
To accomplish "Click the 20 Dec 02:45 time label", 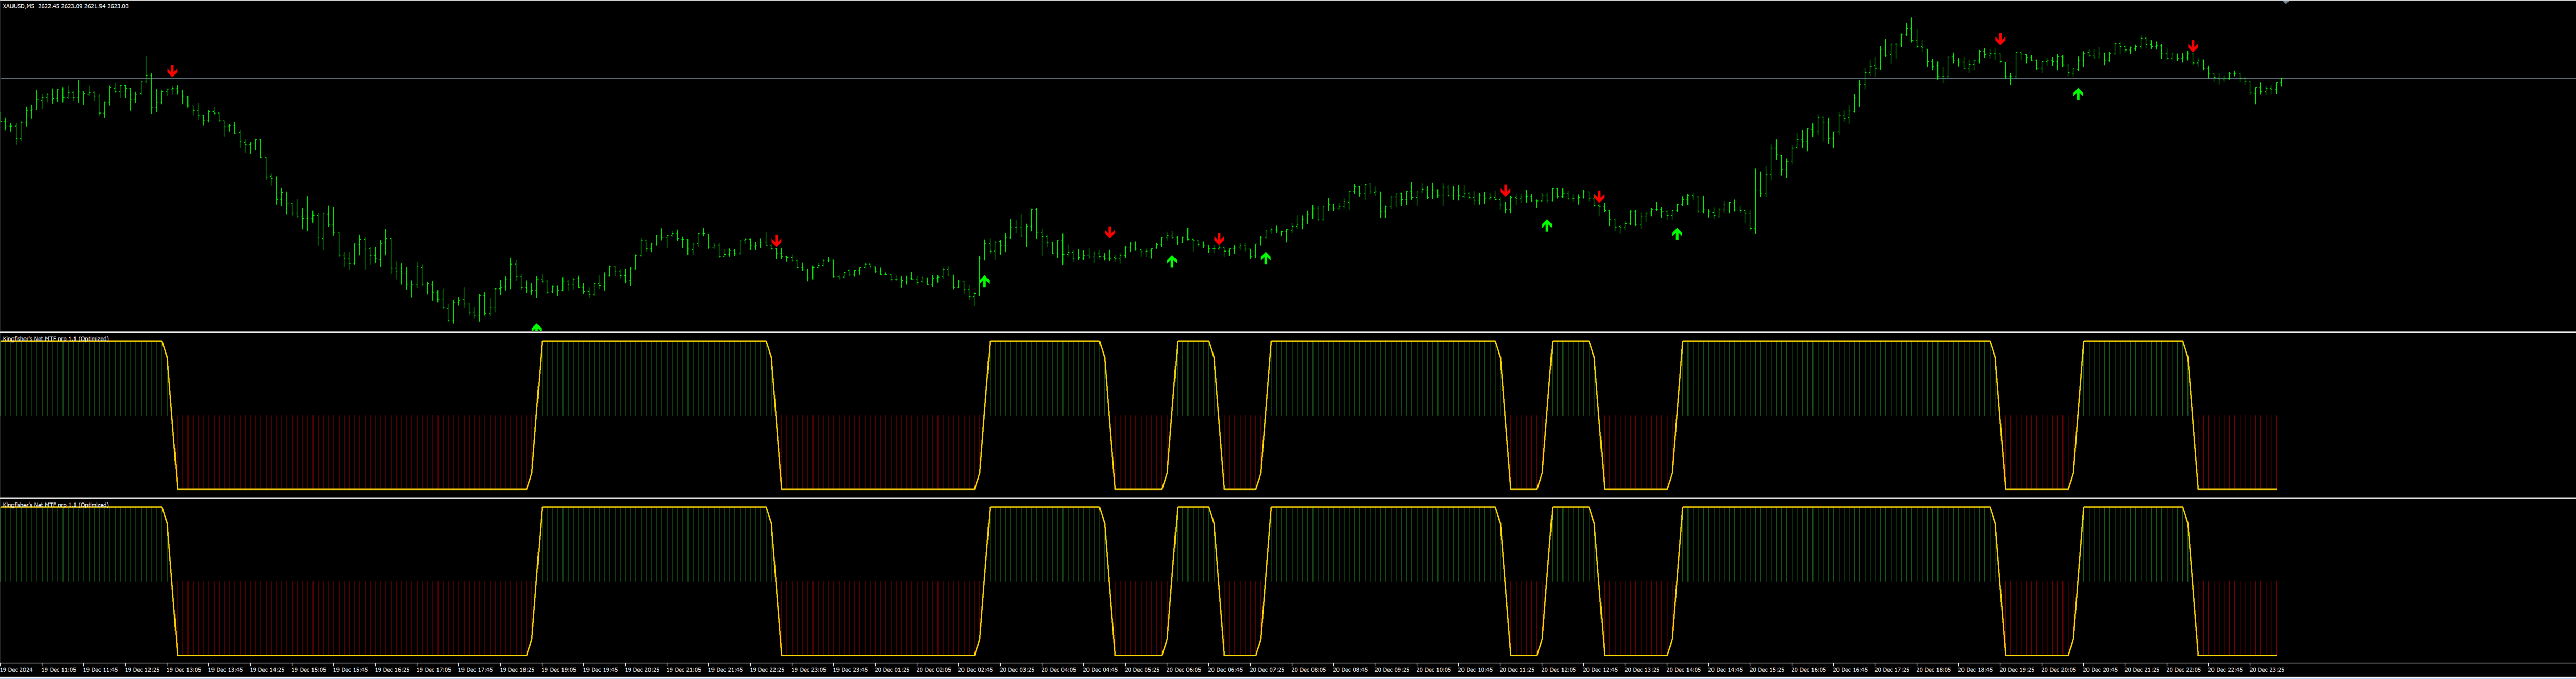I will pyautogui.click(x=975, y=670).
